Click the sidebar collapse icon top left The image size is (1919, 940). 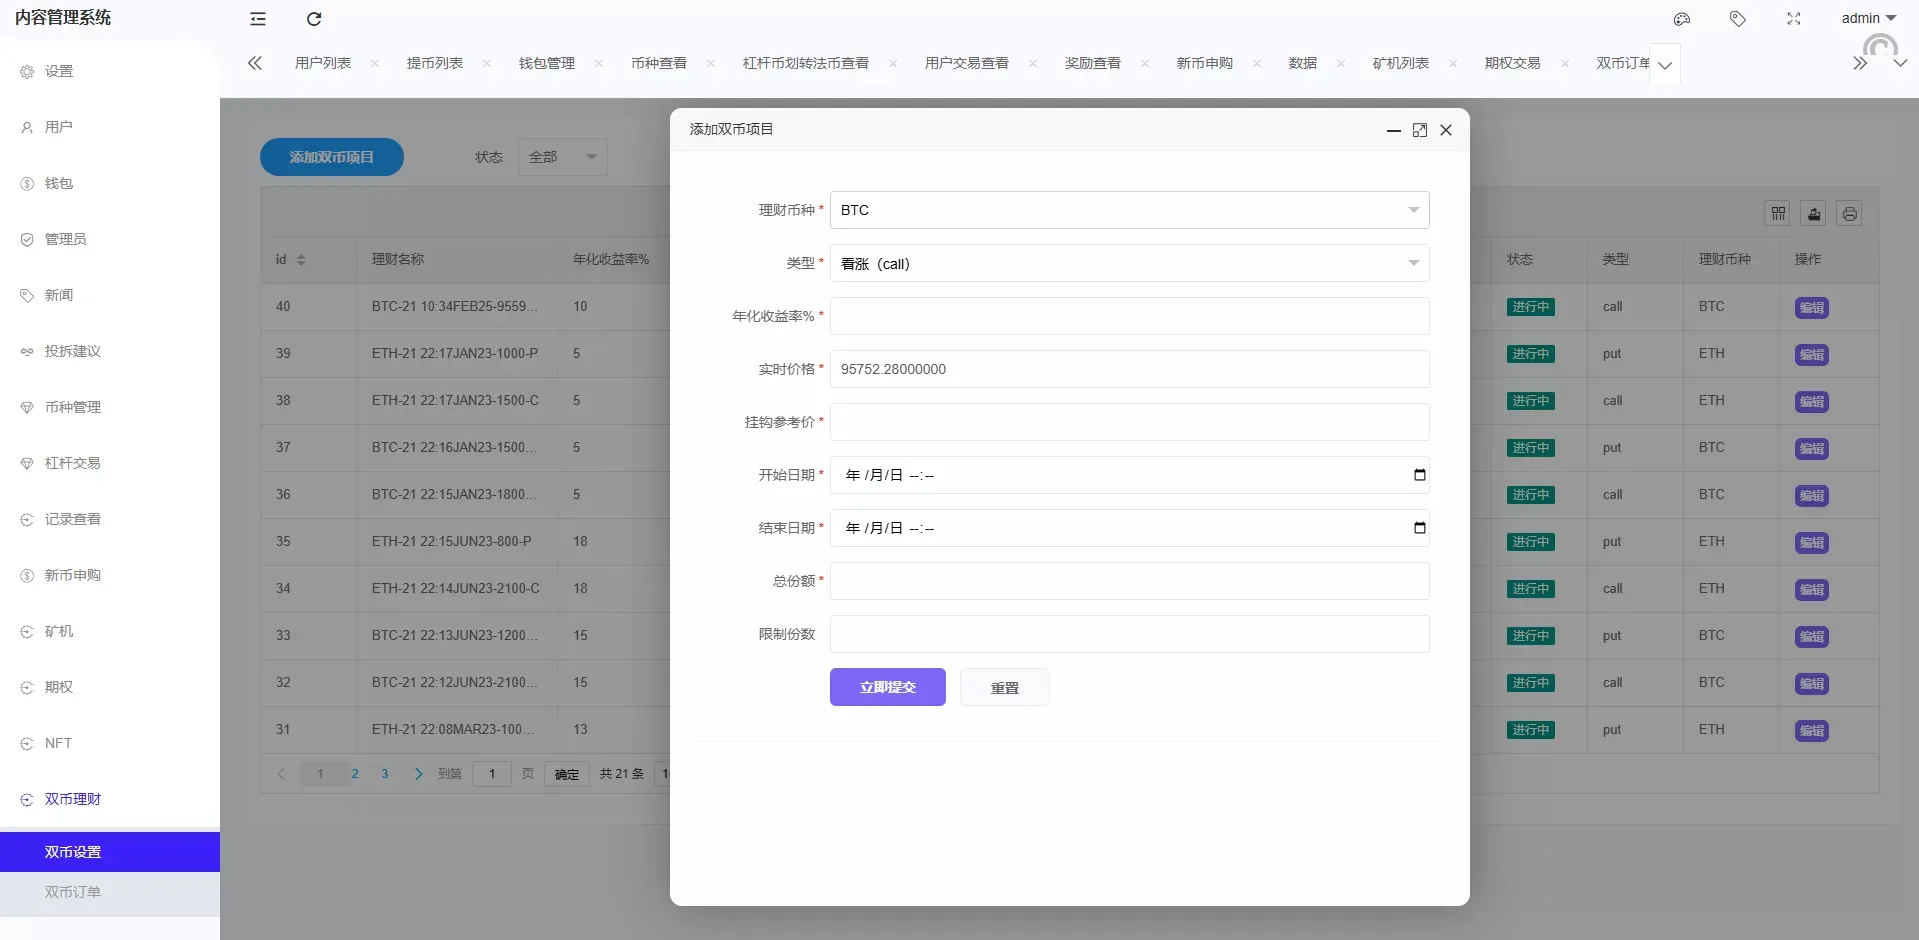click(258, 19)
